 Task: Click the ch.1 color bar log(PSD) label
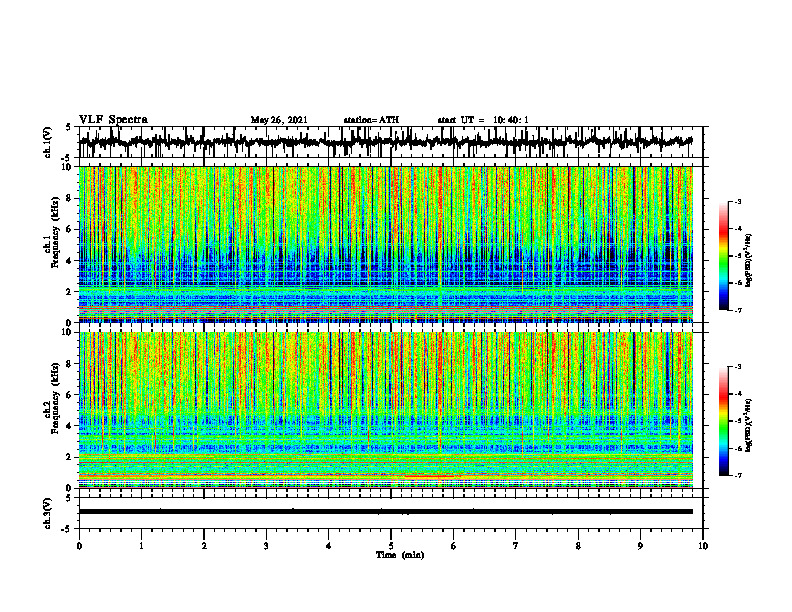tap(749, 261)
